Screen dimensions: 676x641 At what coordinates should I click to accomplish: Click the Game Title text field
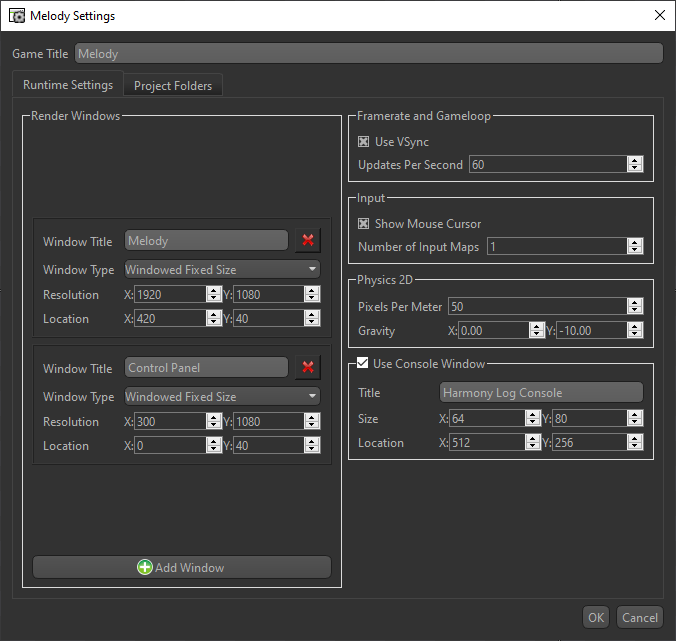coord(369,53)
